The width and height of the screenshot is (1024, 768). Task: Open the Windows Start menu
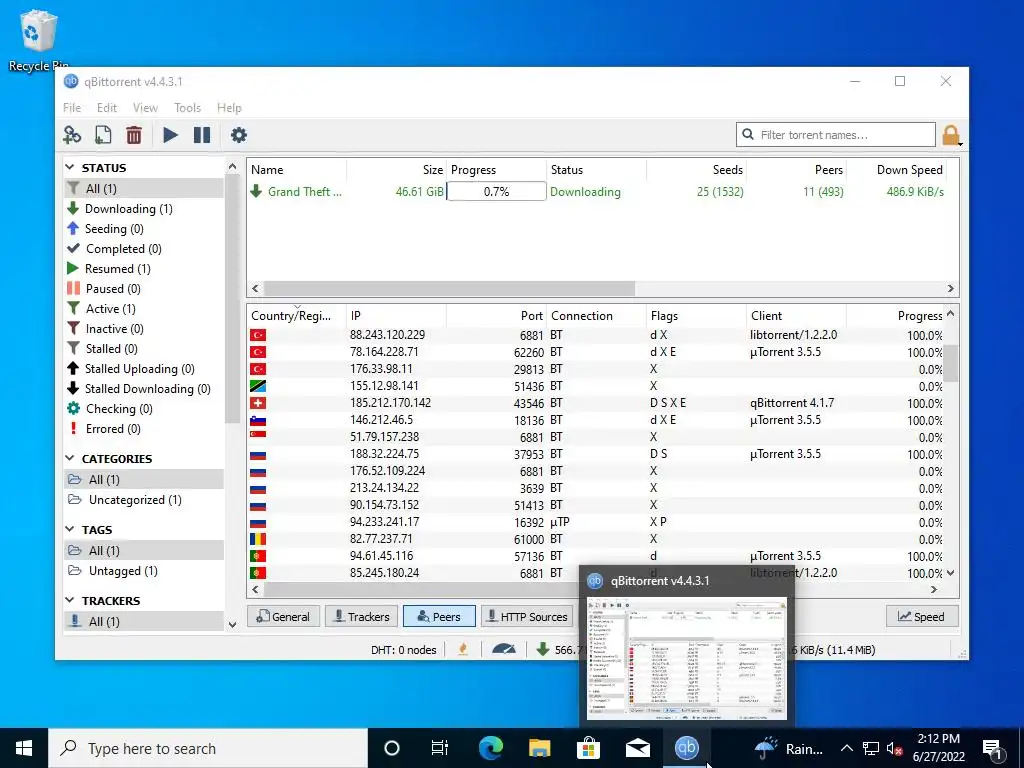(24, 748)
